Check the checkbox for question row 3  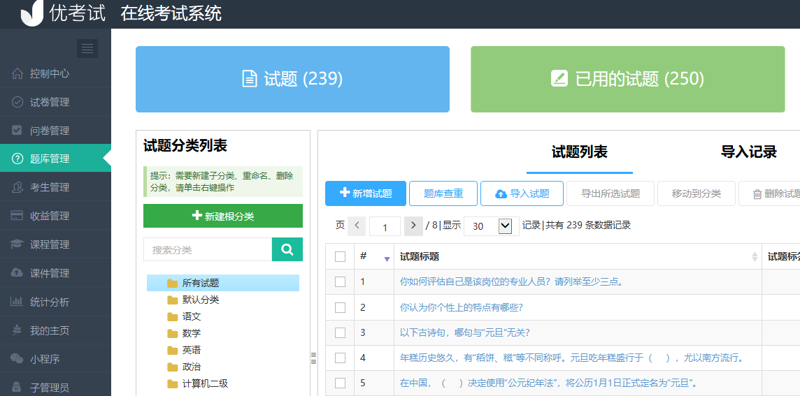click(340, 333)
